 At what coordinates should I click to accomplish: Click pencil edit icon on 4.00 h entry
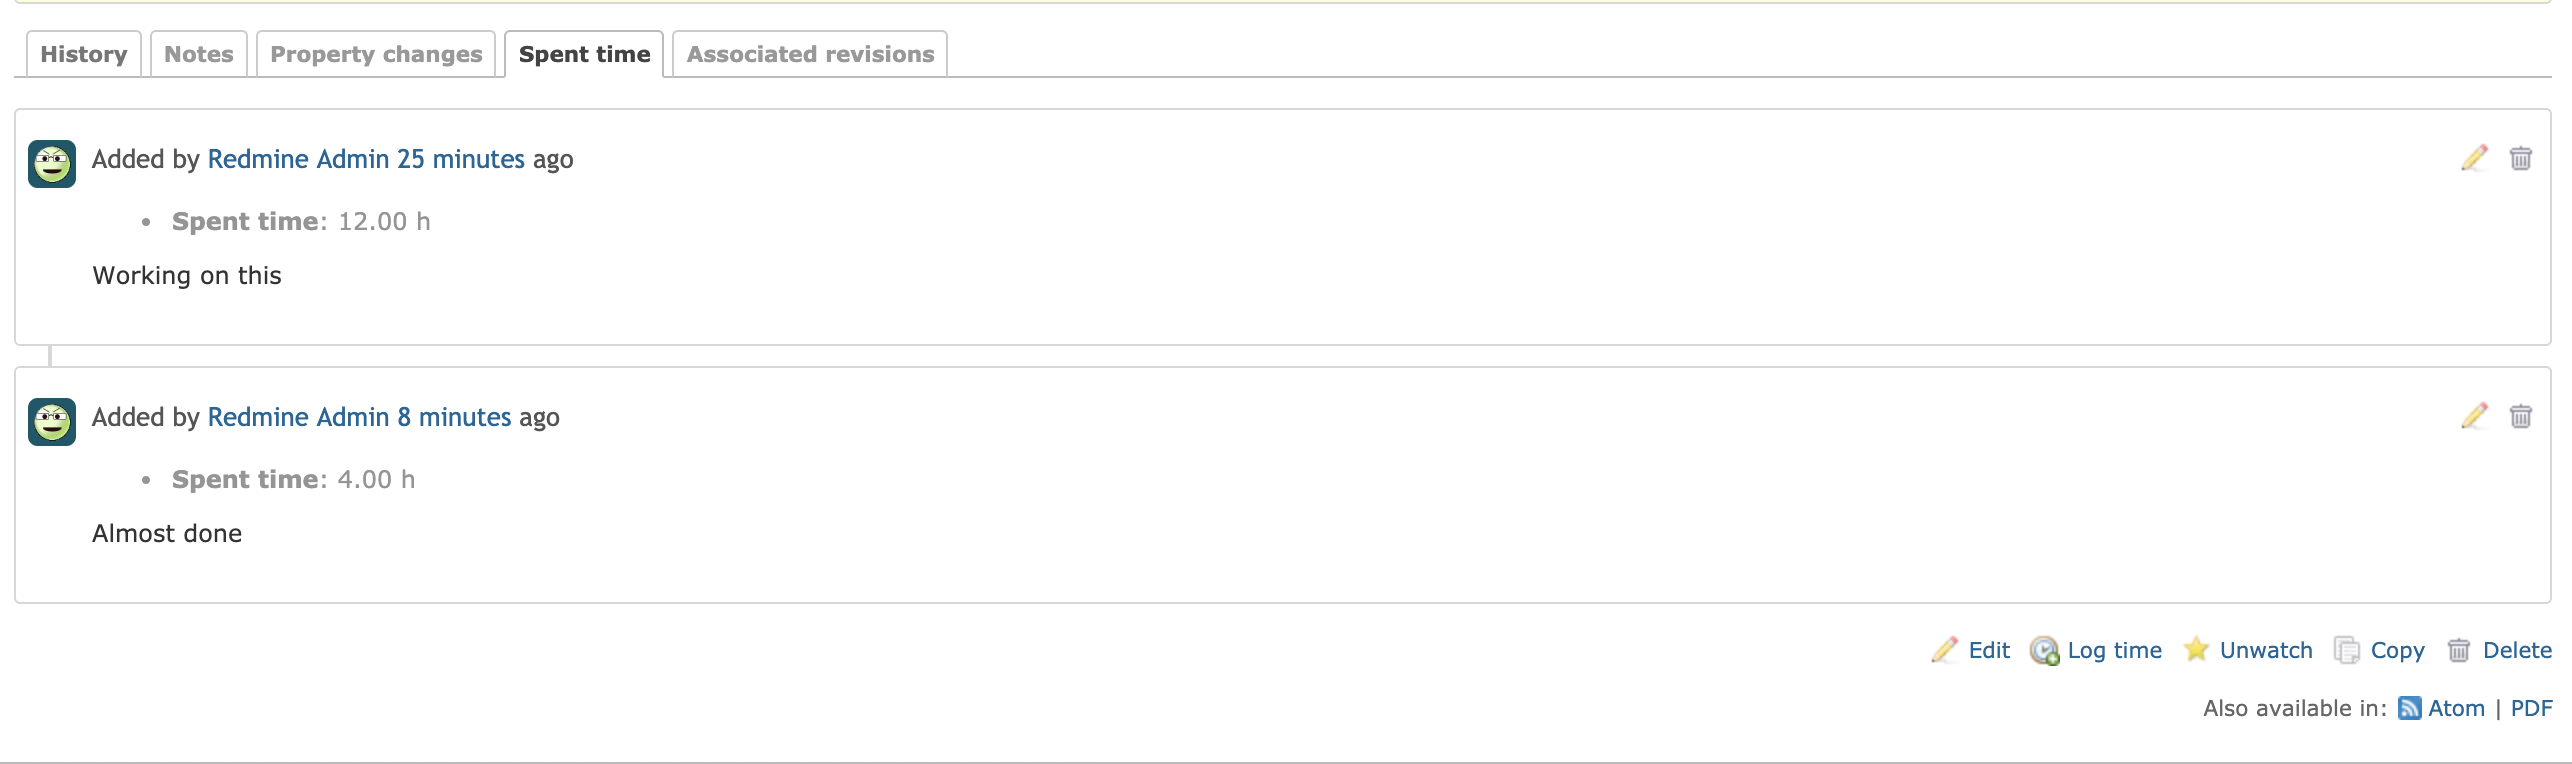pos(2474,416)
